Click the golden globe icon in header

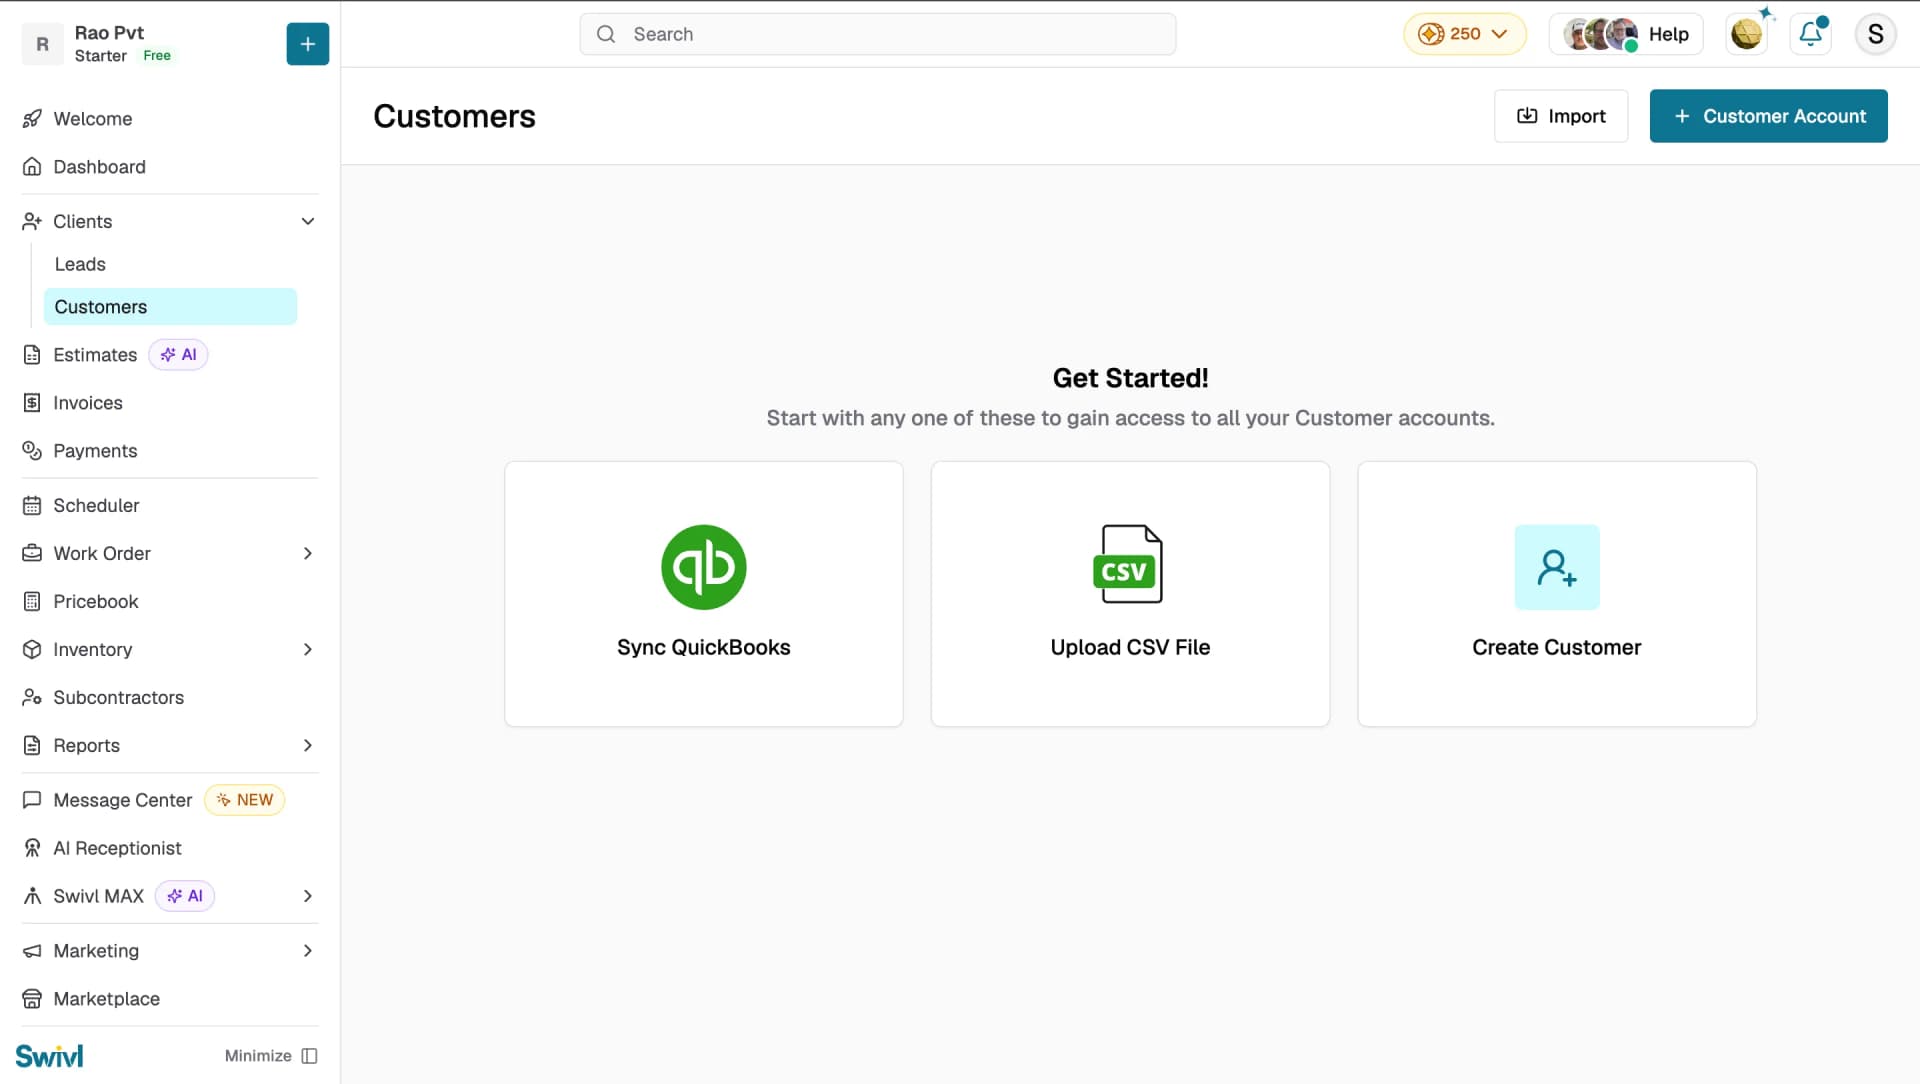(x=1746, y=34)
